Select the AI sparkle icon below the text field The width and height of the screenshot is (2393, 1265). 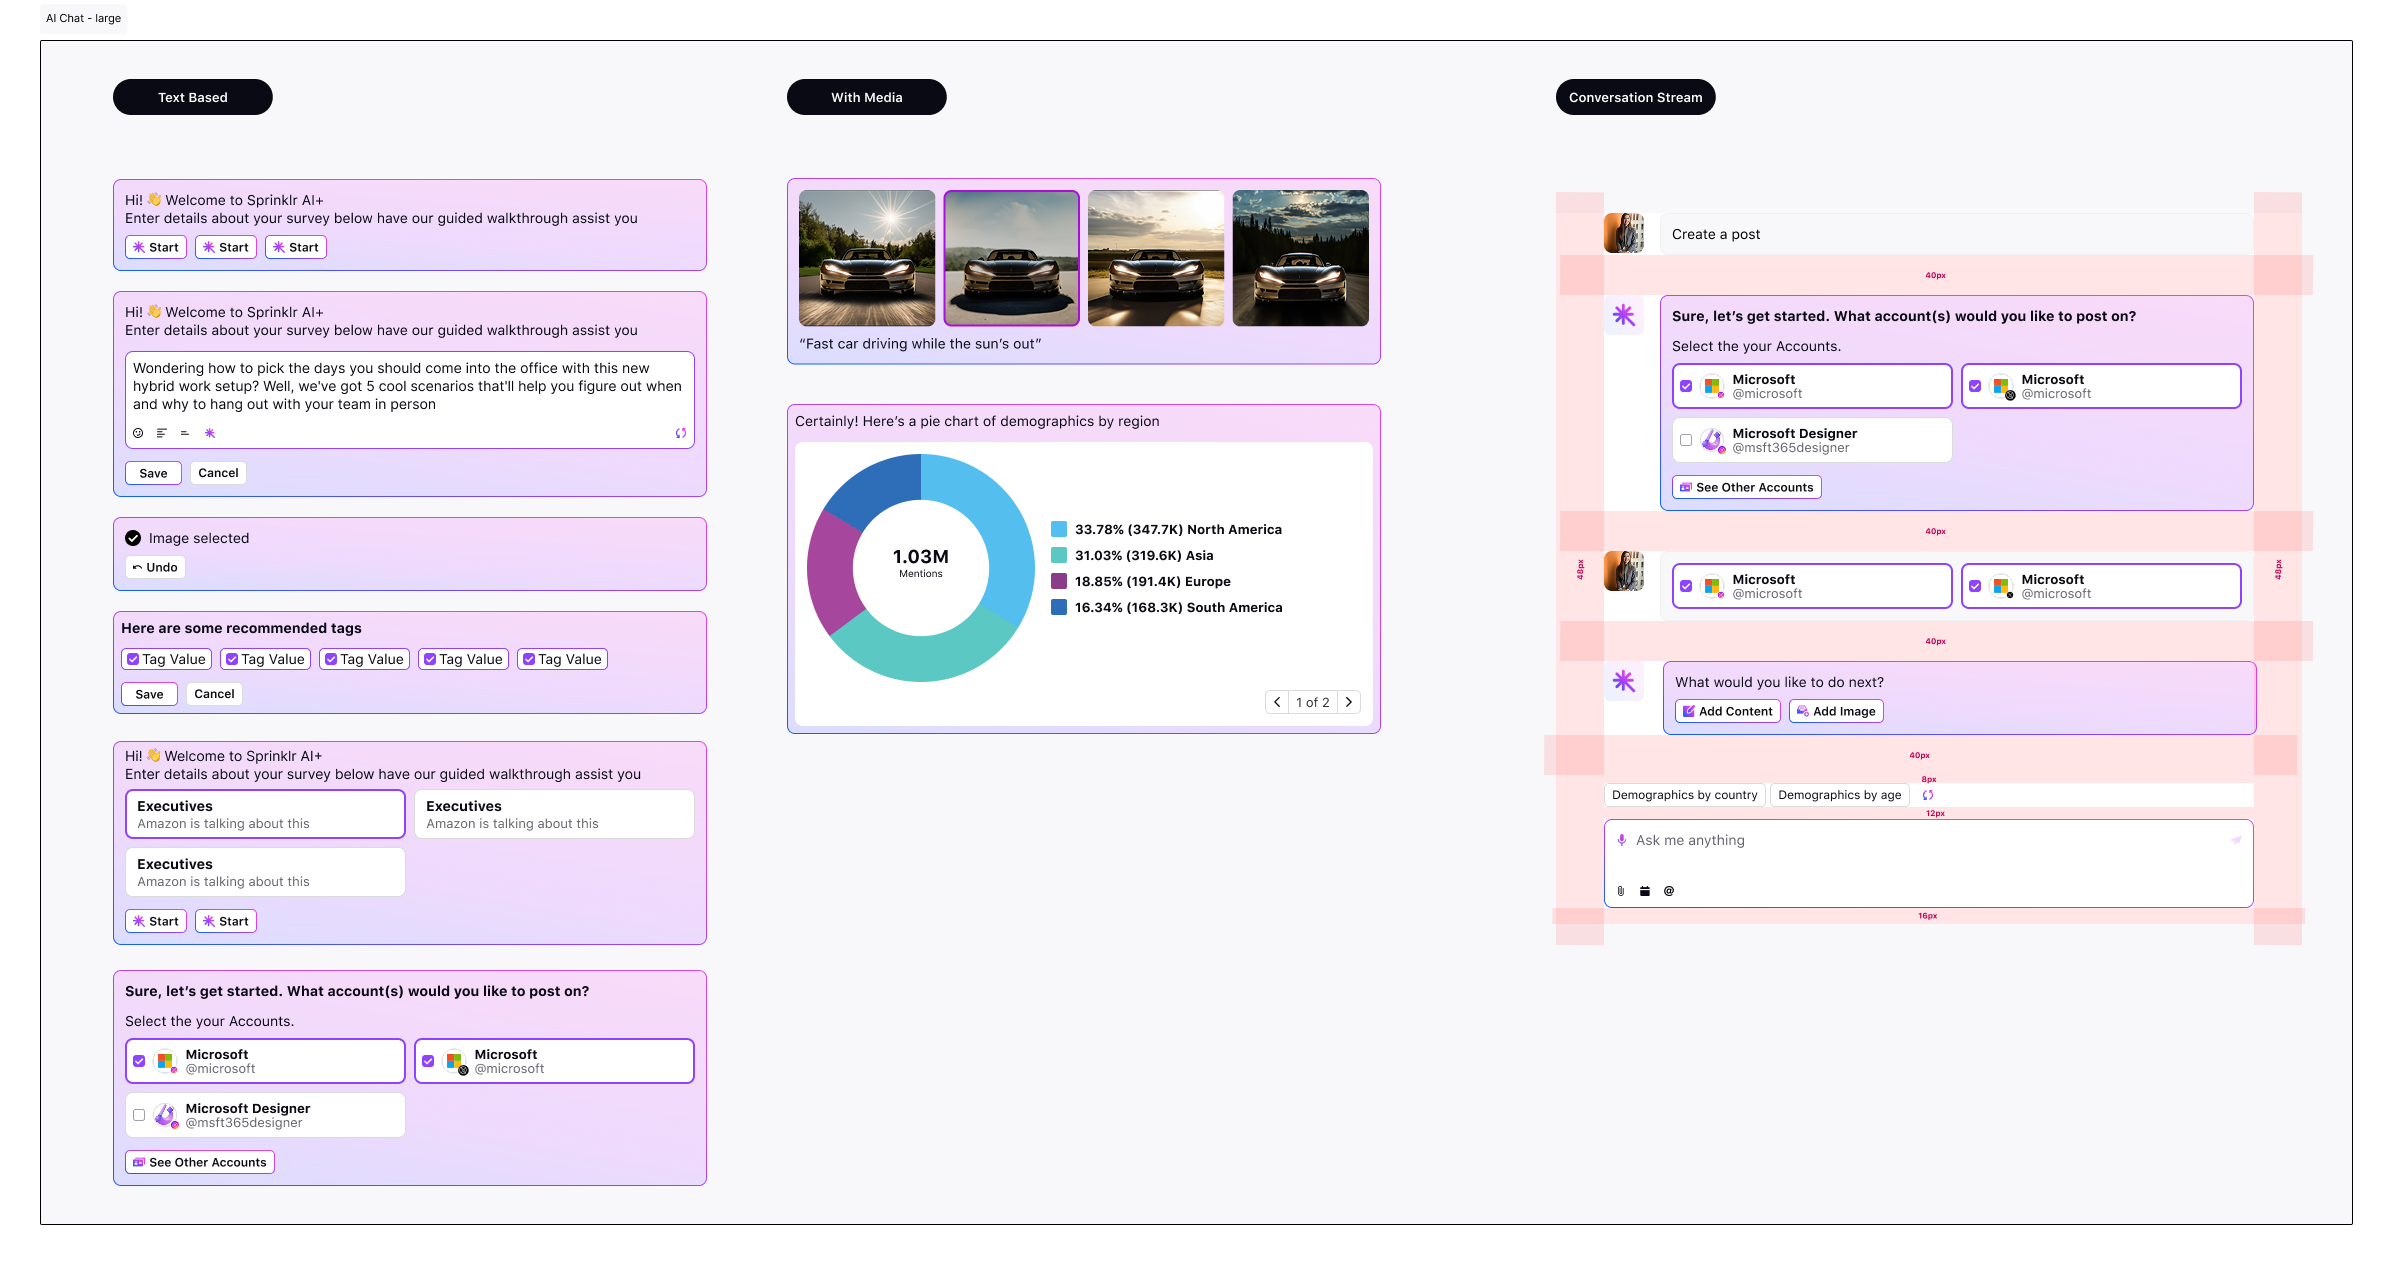pyautogui.click(x=210, y=433)
